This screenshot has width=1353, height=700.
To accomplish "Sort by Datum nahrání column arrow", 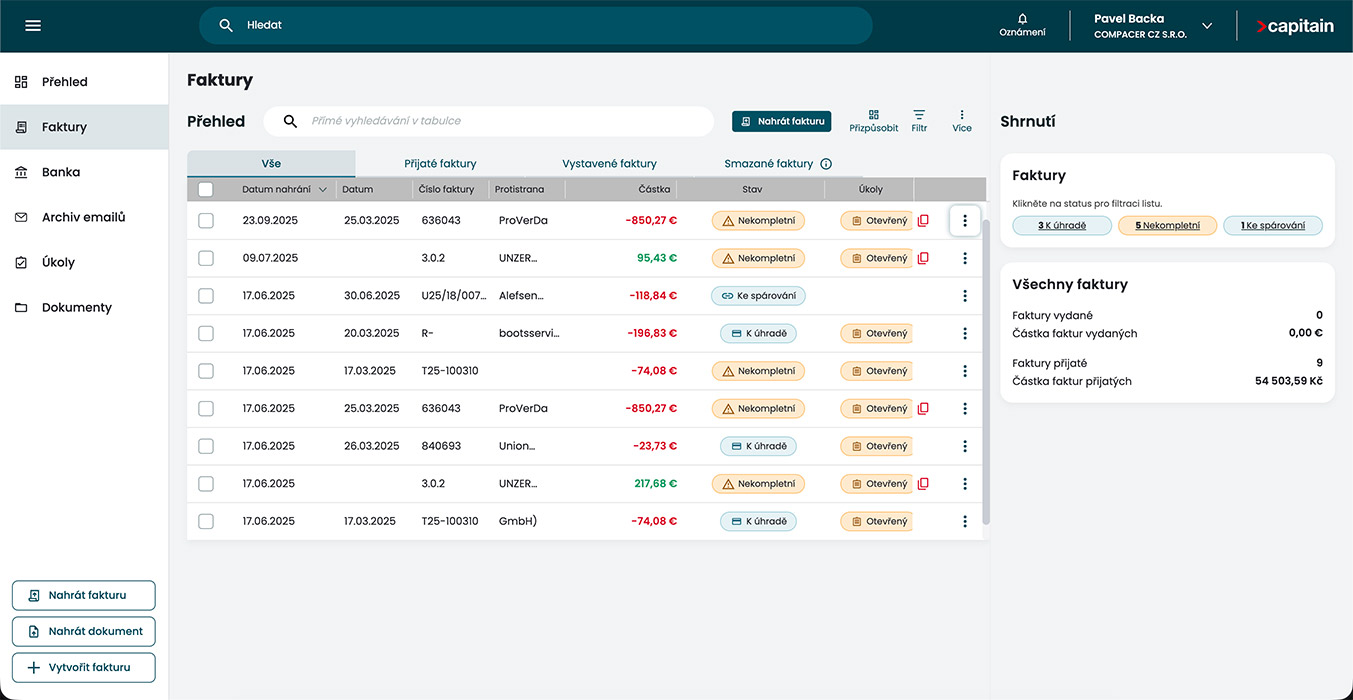I will 322,189.
